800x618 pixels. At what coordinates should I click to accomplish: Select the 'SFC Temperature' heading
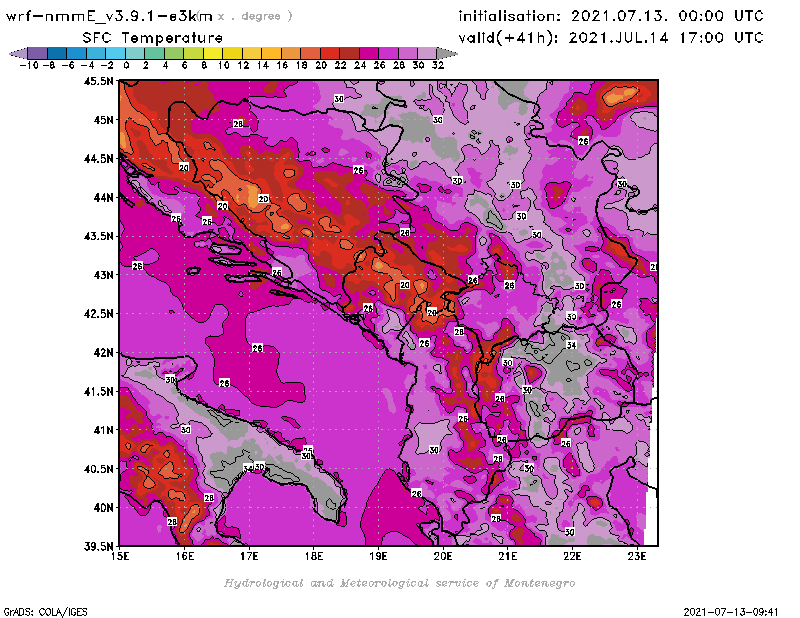(153, 38)
